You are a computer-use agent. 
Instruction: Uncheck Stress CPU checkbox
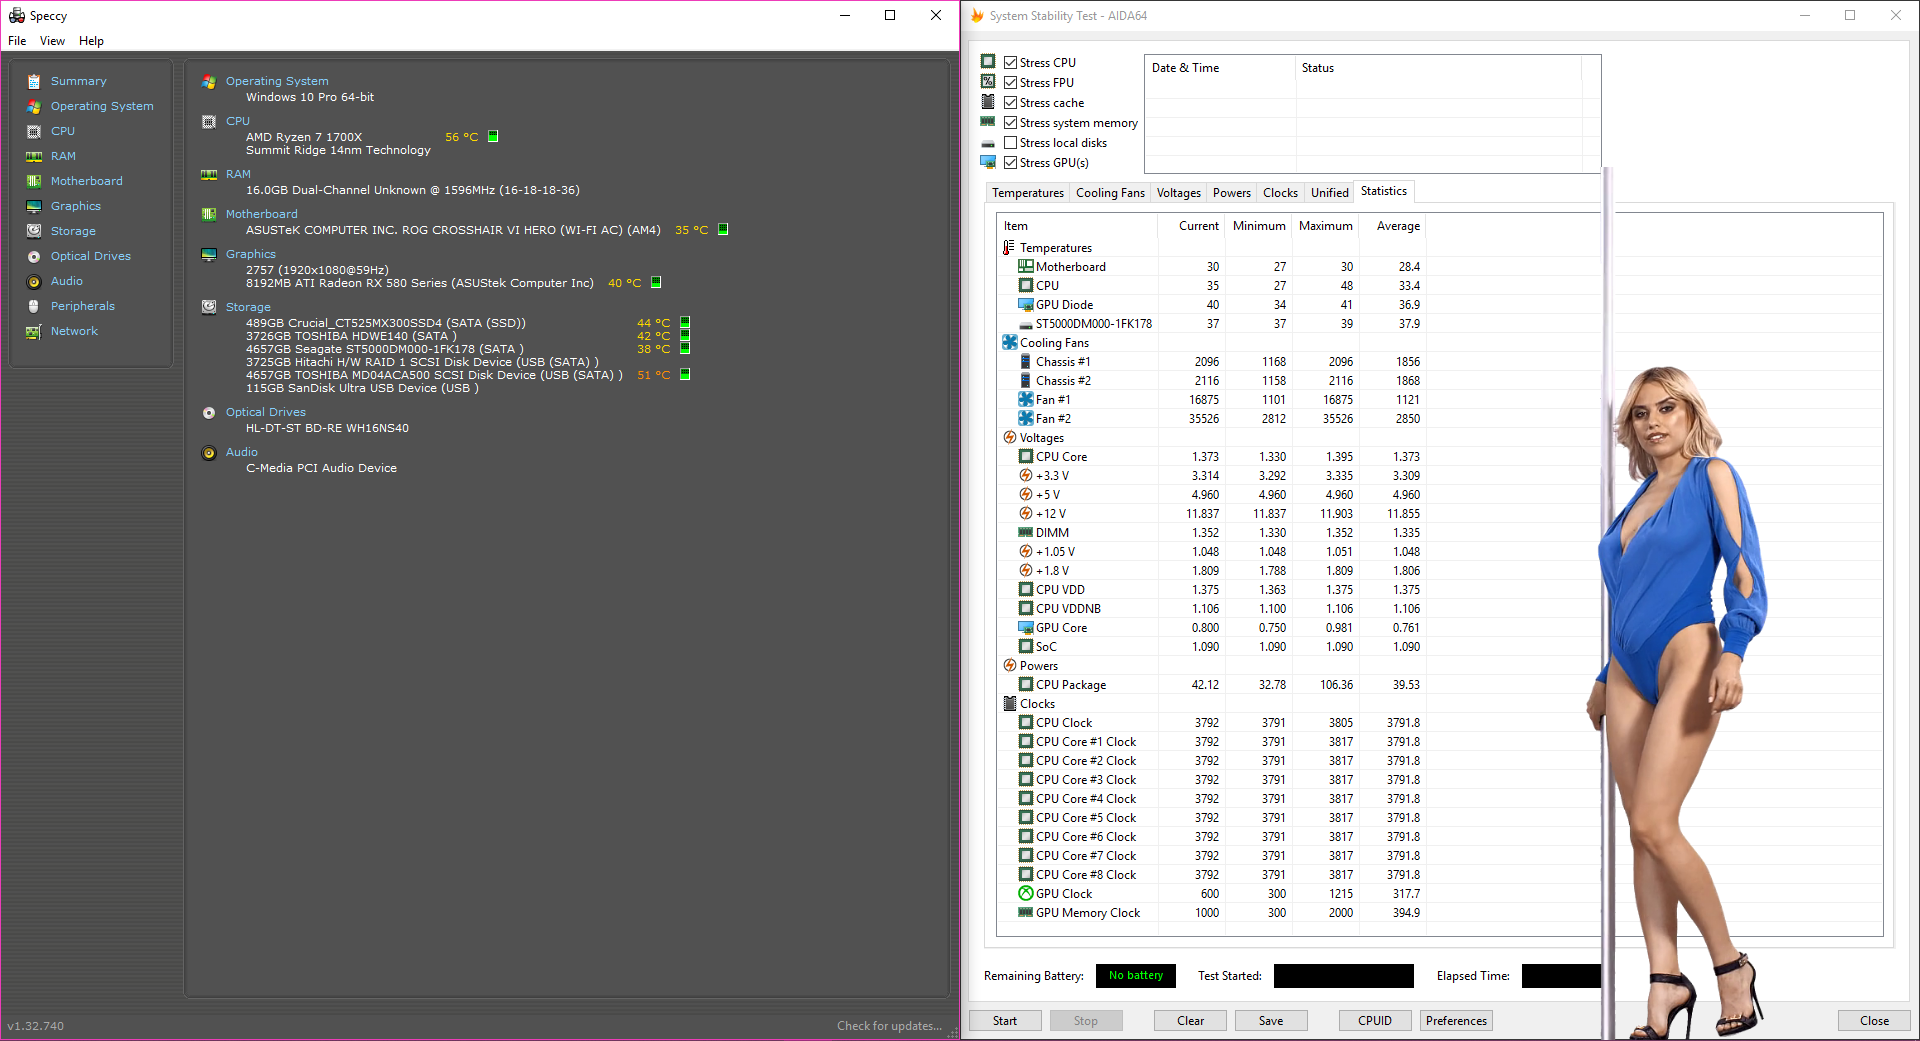[1011, 62]
